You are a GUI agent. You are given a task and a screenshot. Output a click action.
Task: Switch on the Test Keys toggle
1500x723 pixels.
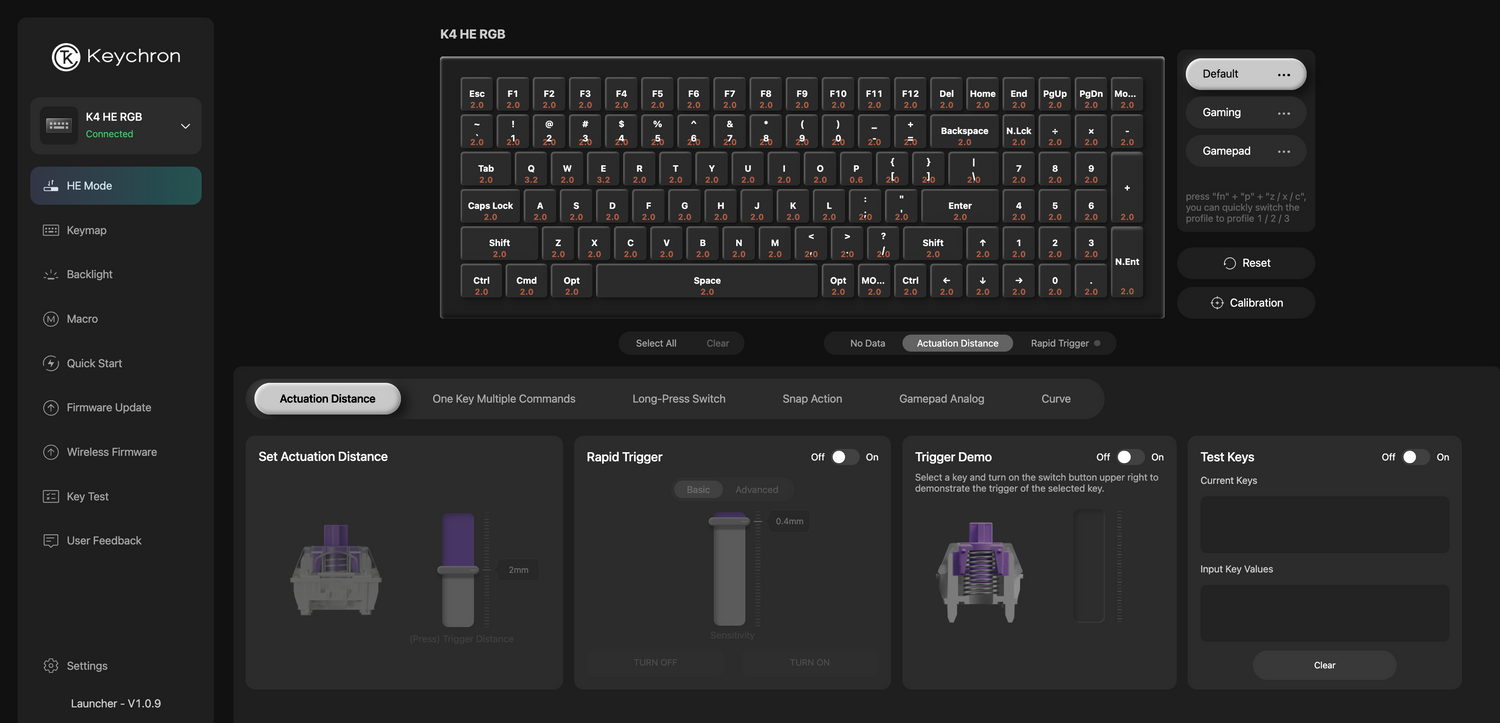point(1415,457)
